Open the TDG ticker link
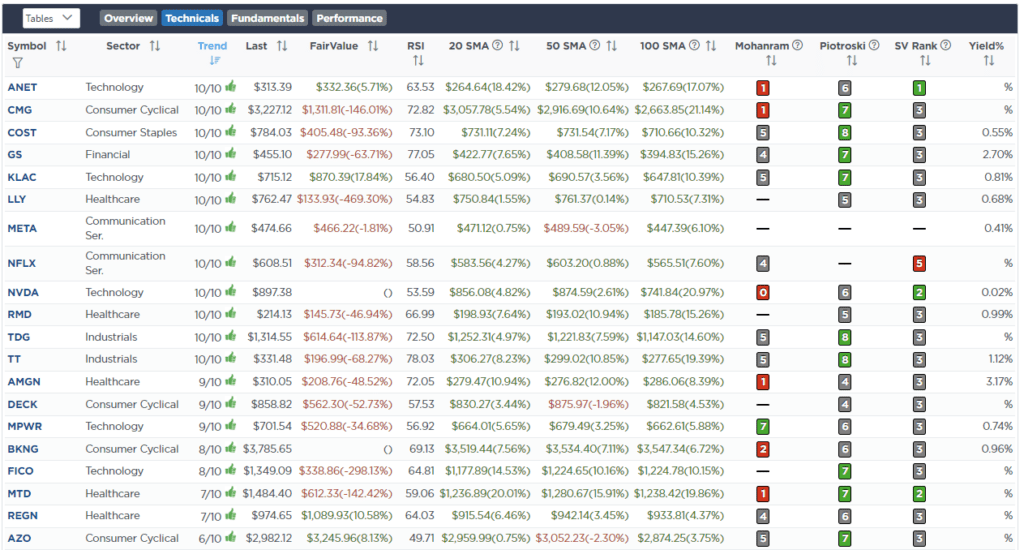Viewport: 1024px width, 550px height. (x=18, y=337)
